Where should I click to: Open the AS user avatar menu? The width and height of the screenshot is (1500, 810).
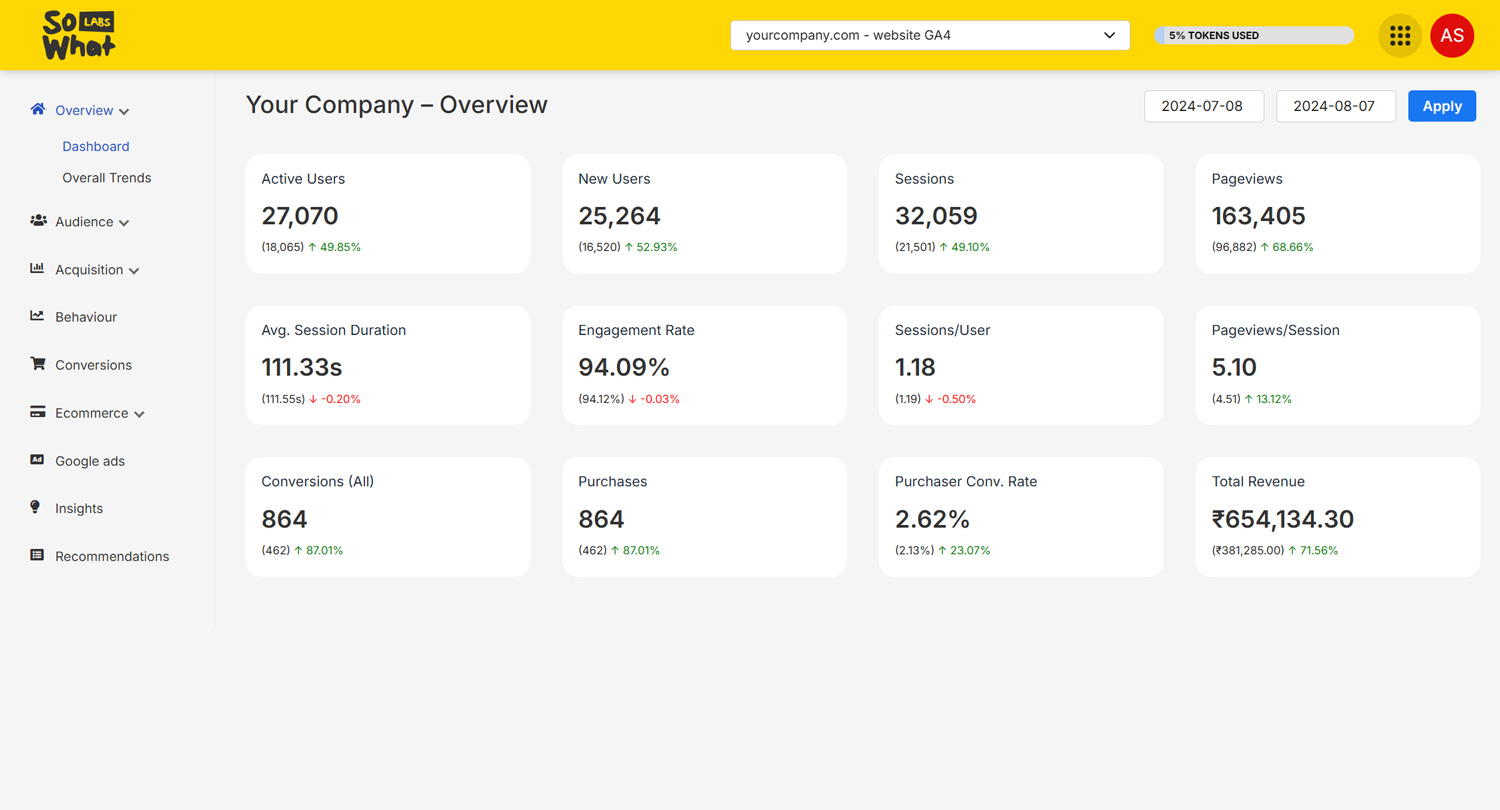[1452, 36]
